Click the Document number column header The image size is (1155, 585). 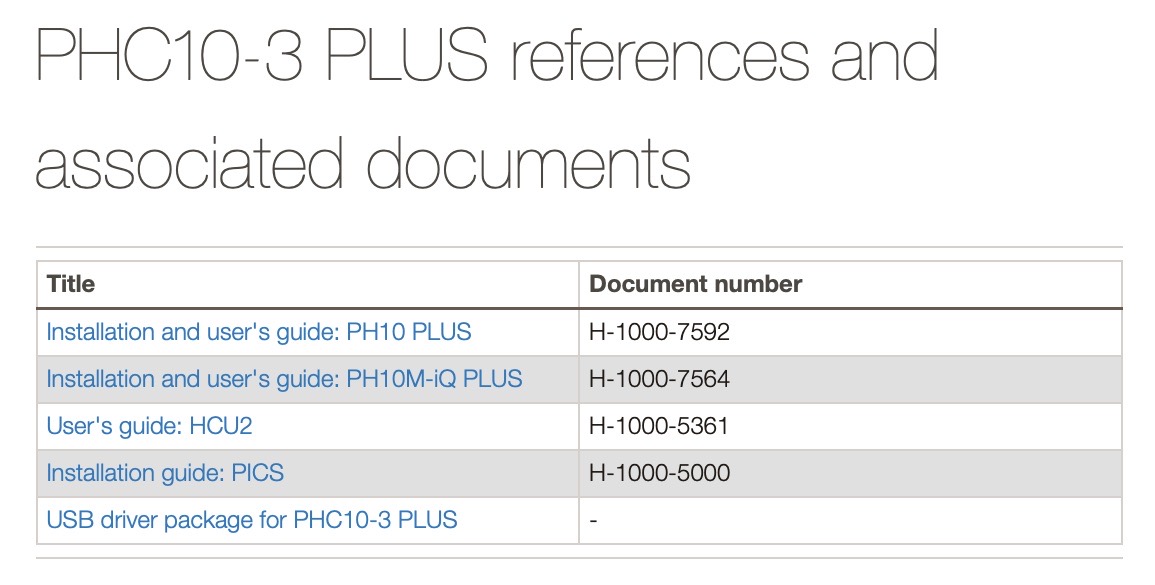click(x=696, y=284)
